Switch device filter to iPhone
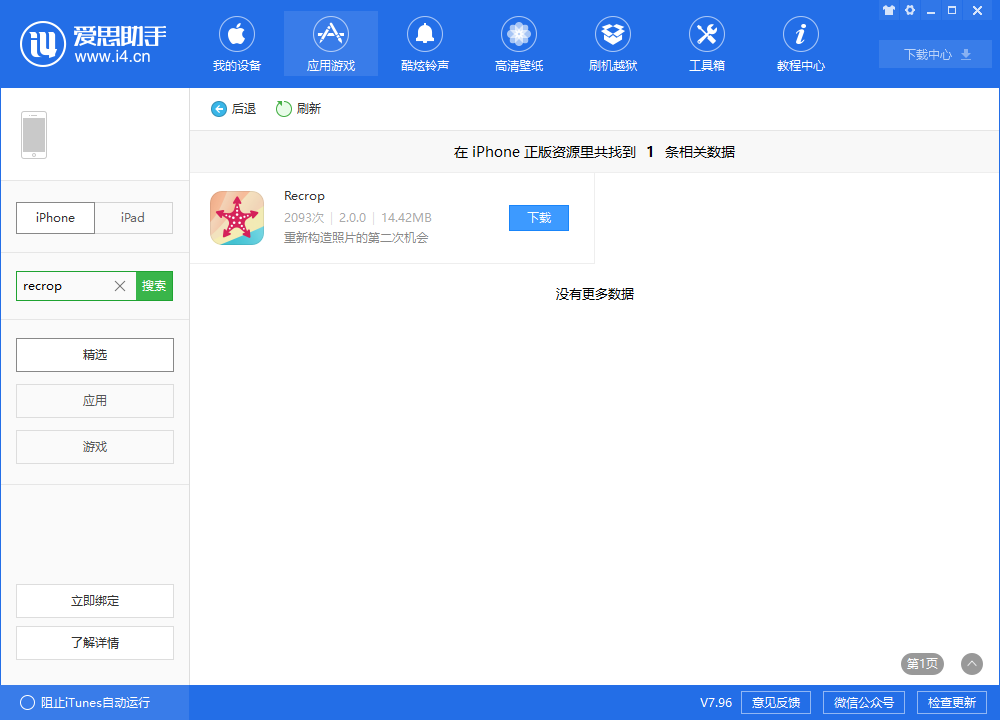1000x720 pixels. click(55, 217)
